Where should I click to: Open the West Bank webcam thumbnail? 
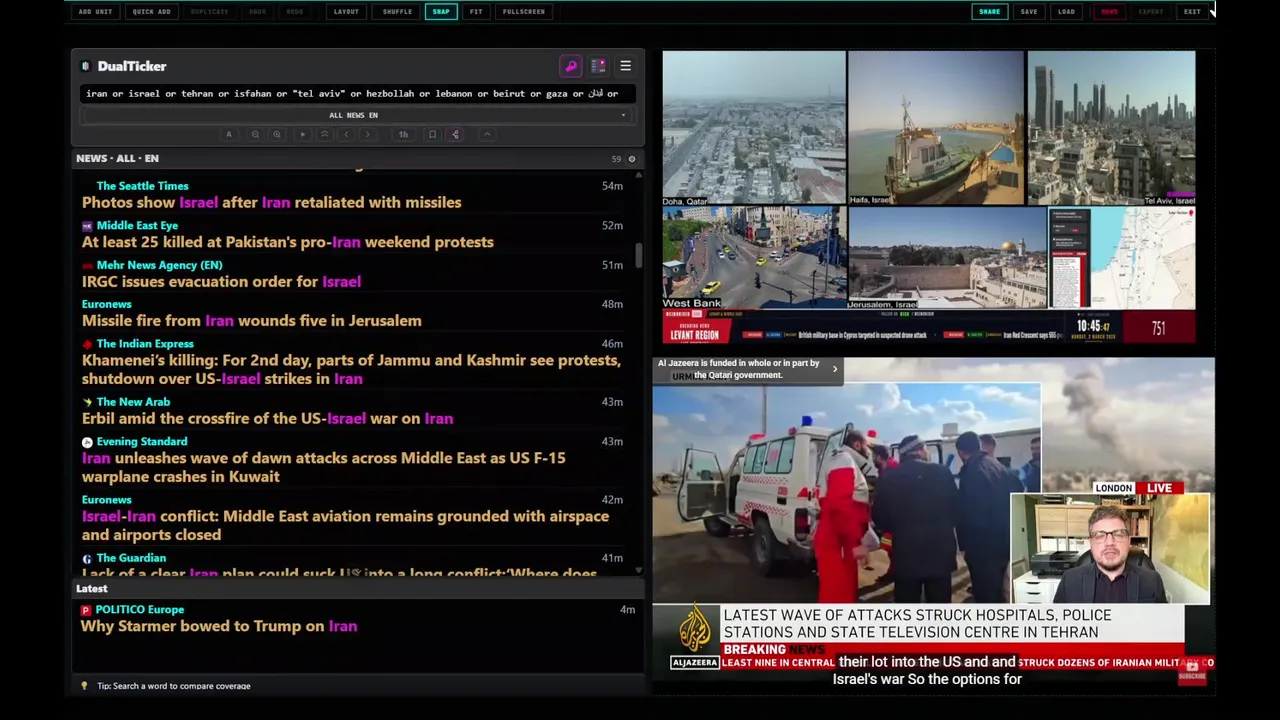click(x=754, y=258)
